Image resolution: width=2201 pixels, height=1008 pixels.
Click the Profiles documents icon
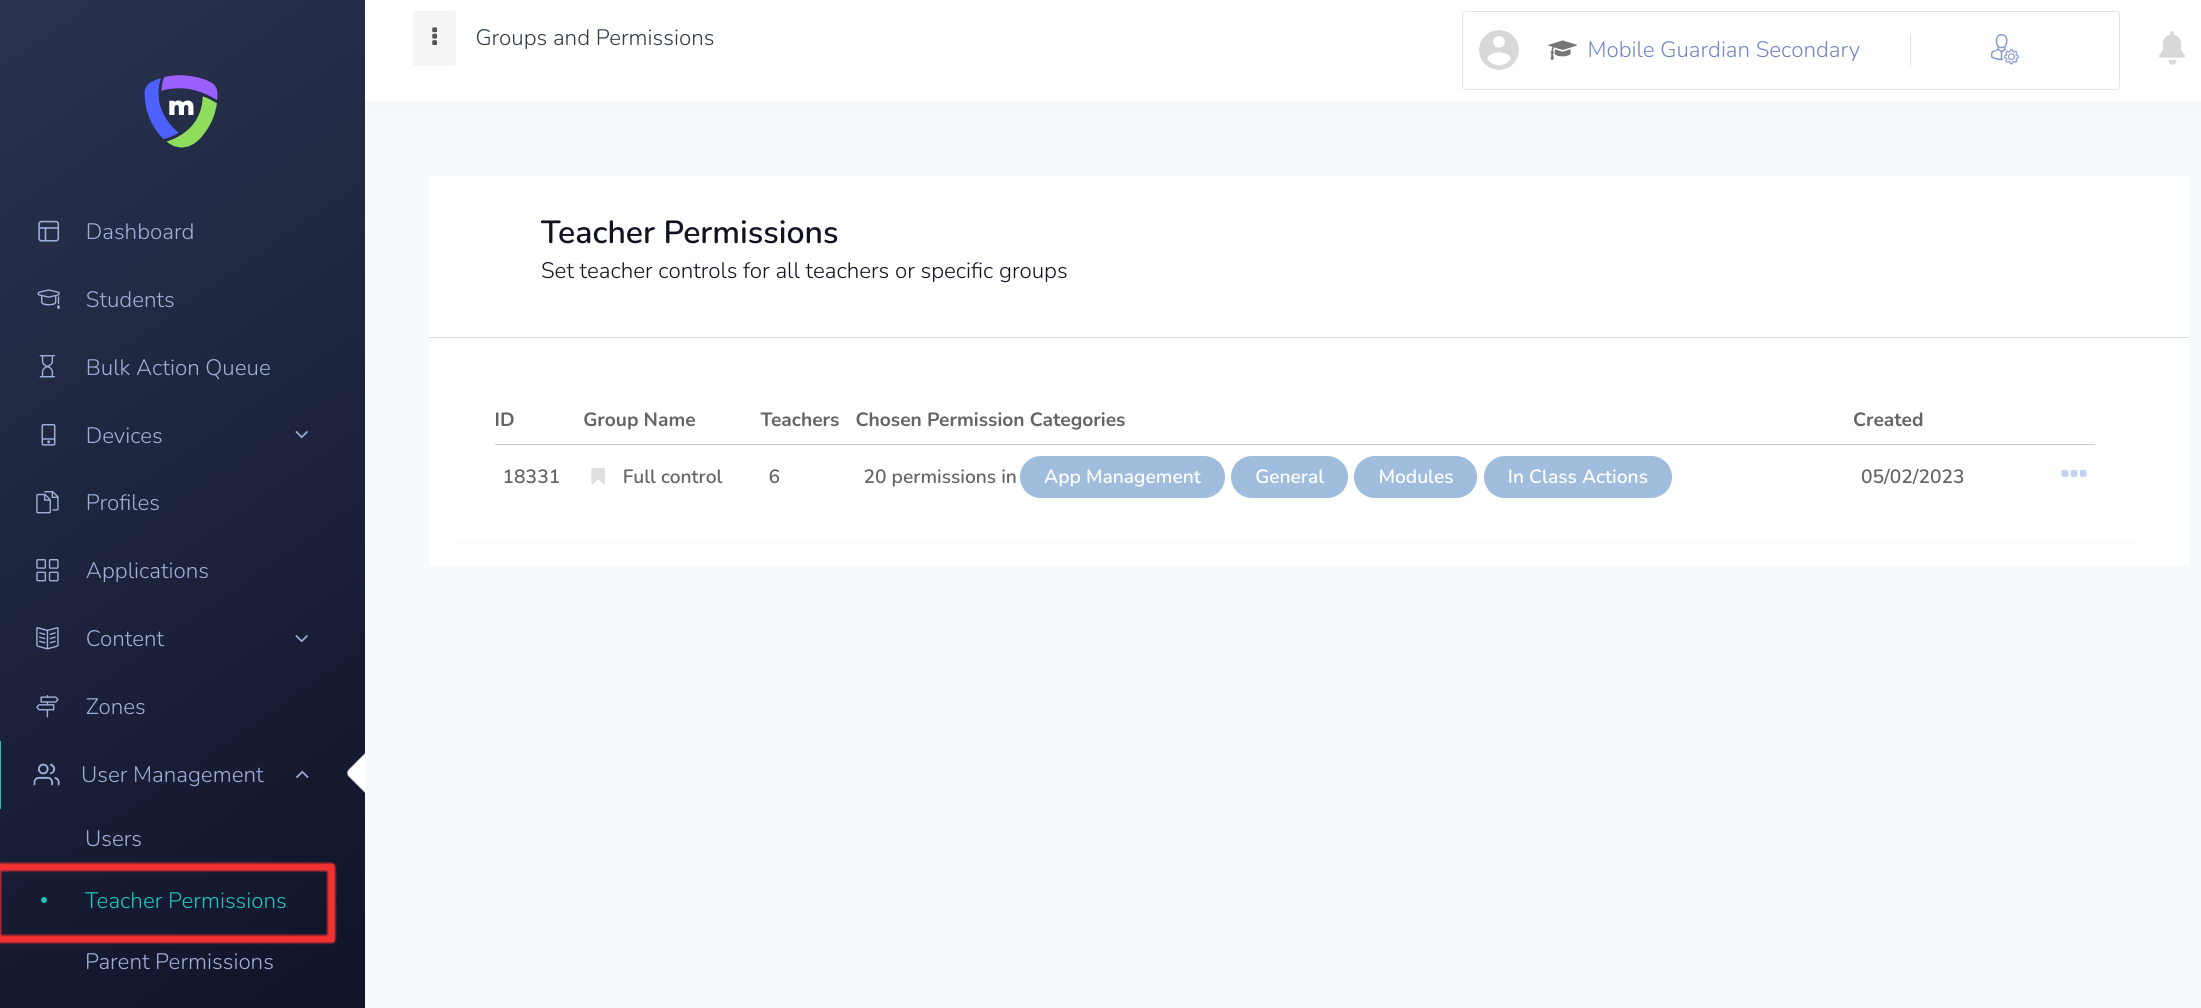pos(48,502)
